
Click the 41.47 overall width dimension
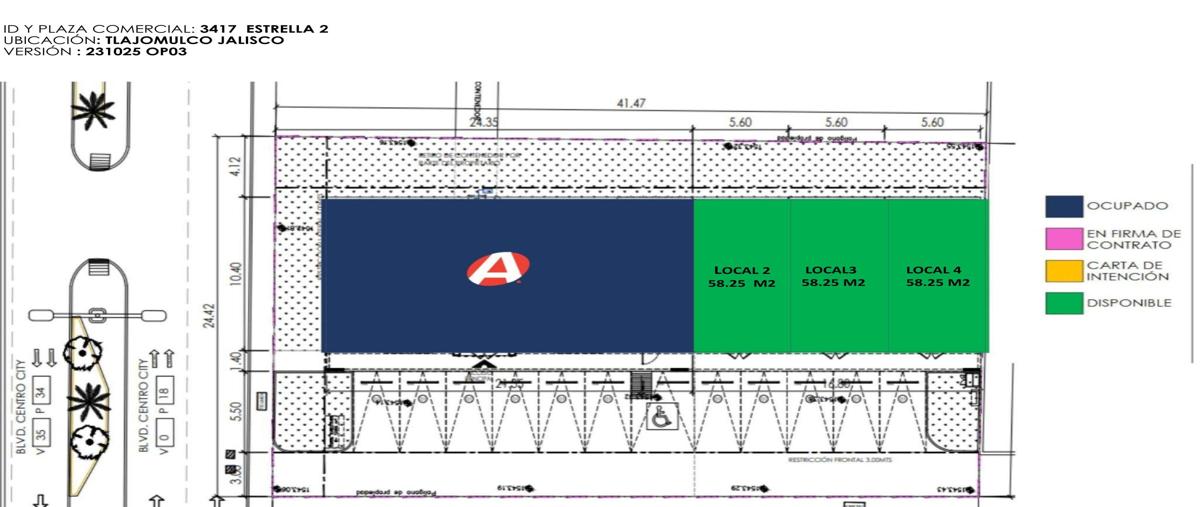(x=630, y=103)
